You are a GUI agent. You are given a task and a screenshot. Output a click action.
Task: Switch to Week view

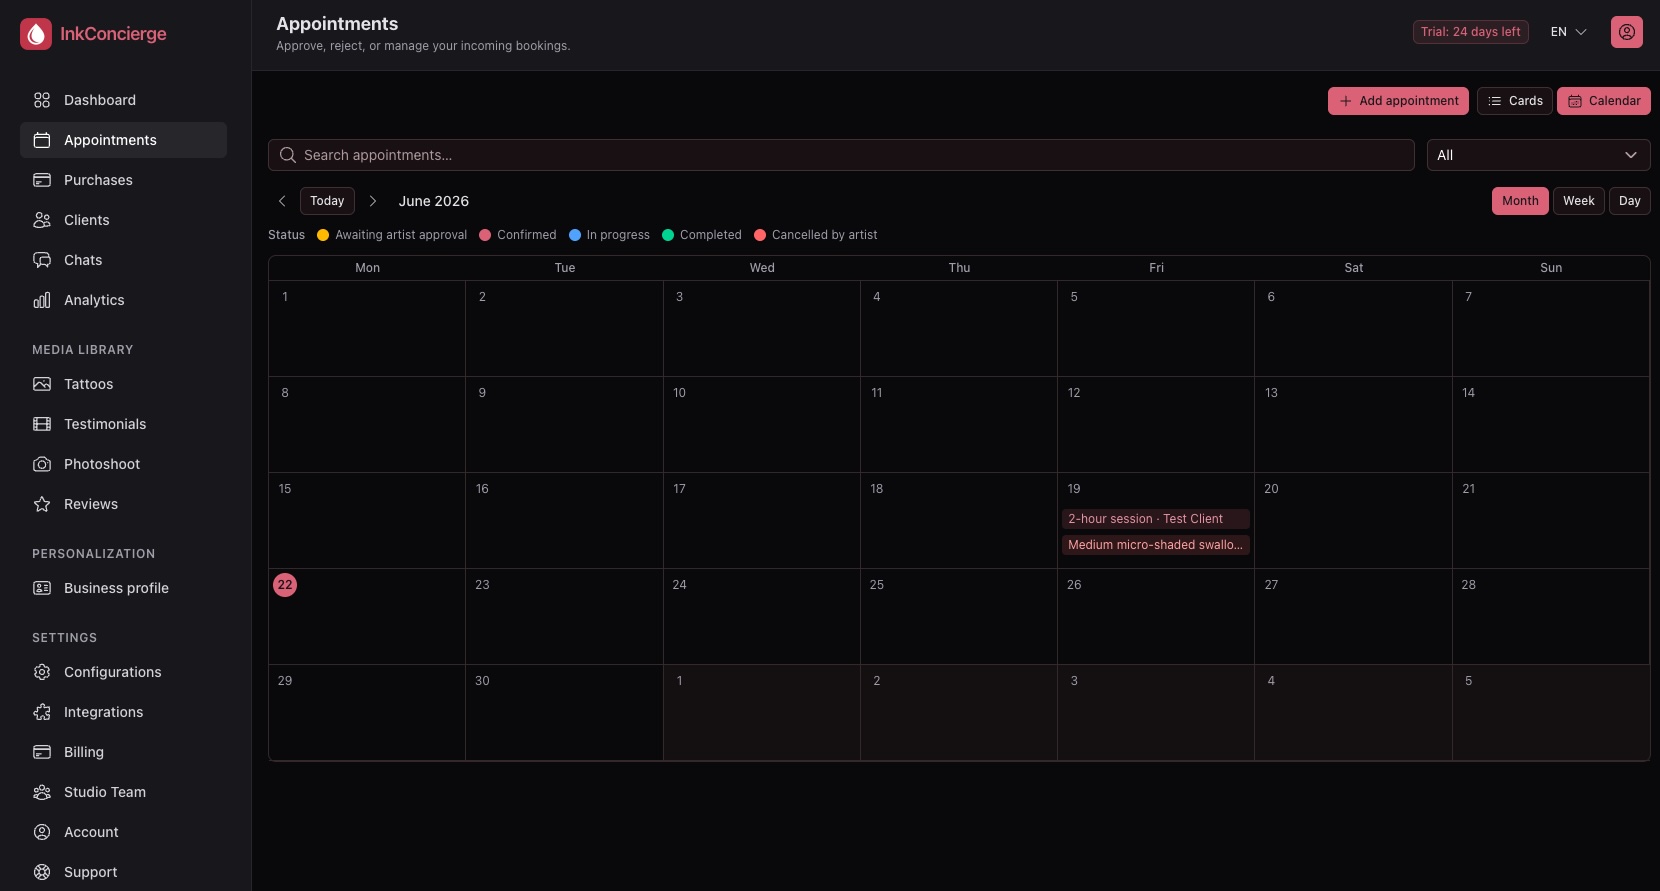(x=1579, y=201)
